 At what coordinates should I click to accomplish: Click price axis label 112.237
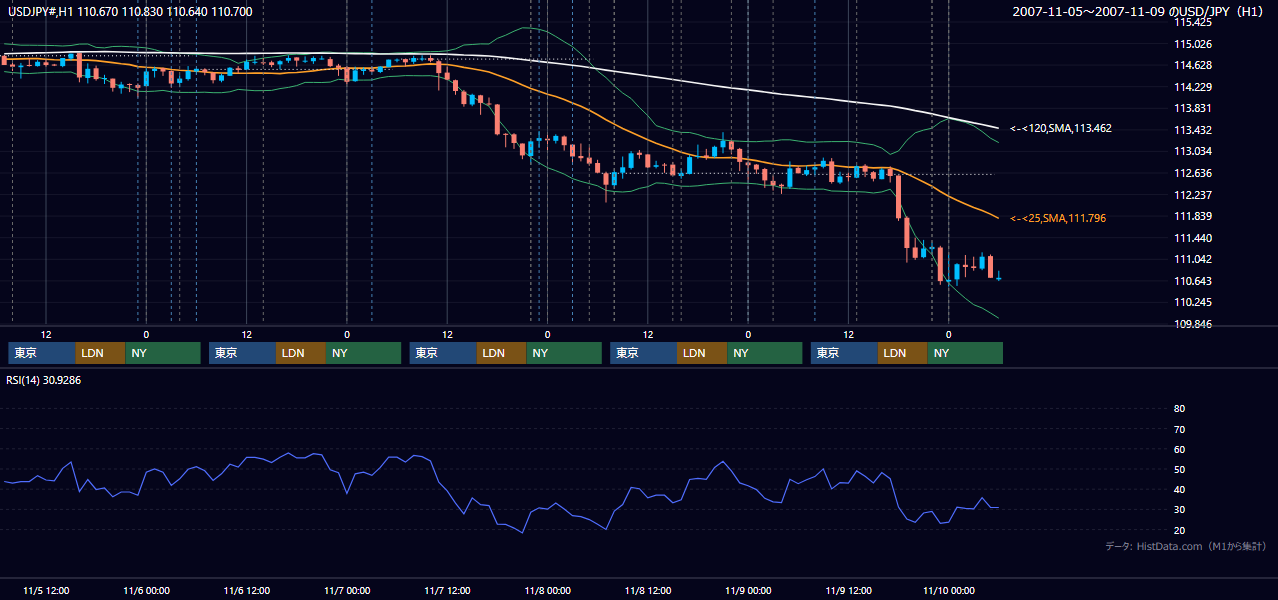point(1192,194)
